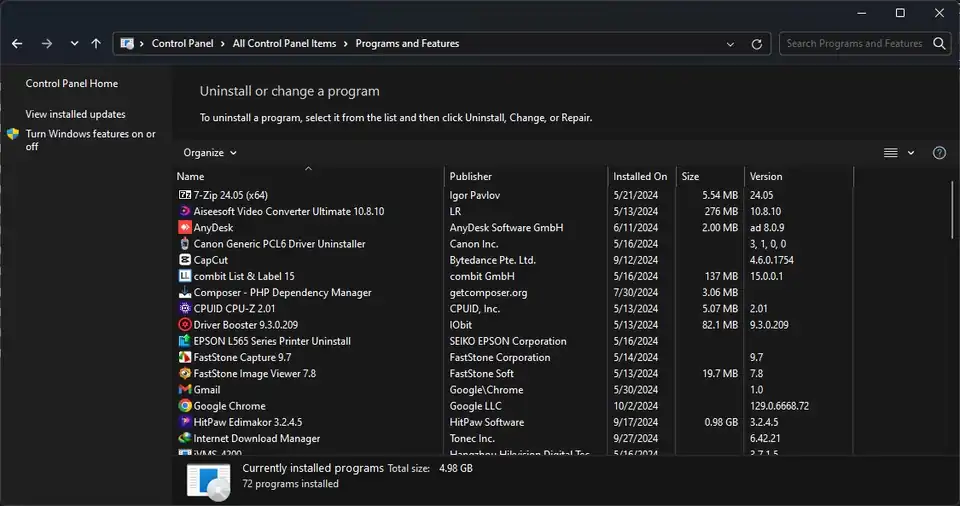Click version 4.6.0.1754 cell
Screen dimensions: 960x506
pyautogui.click(x=771, y=260)
